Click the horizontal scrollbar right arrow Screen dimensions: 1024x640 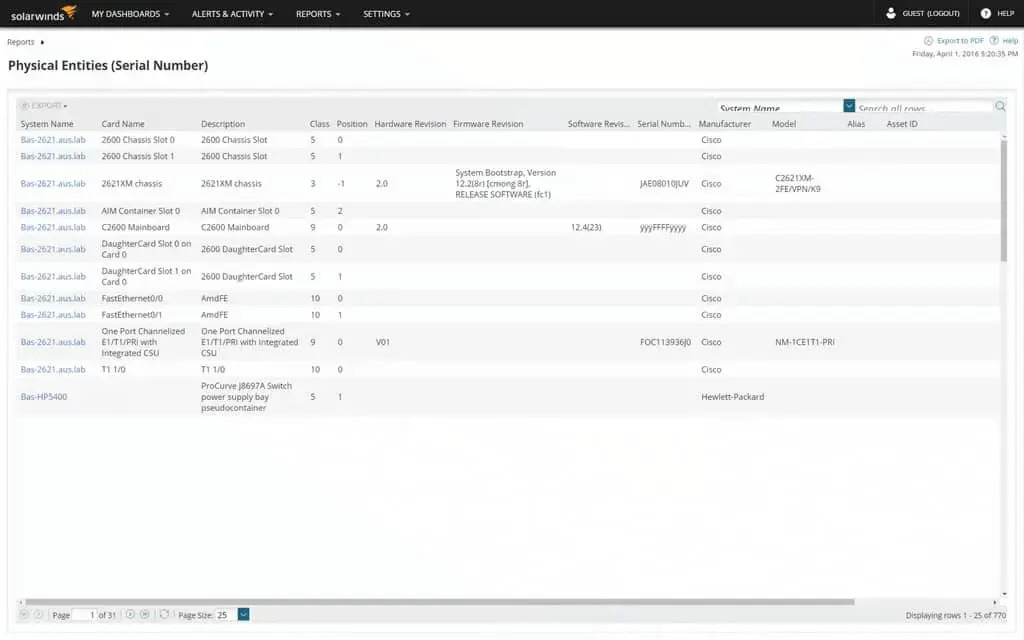tap(995, 602)
